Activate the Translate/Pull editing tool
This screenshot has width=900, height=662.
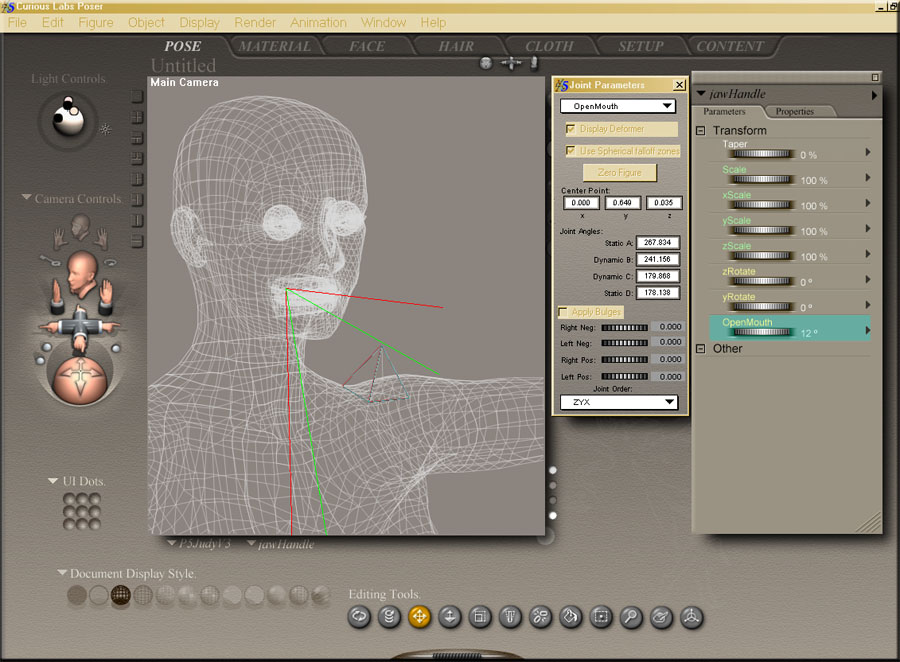tap(420, 617)
